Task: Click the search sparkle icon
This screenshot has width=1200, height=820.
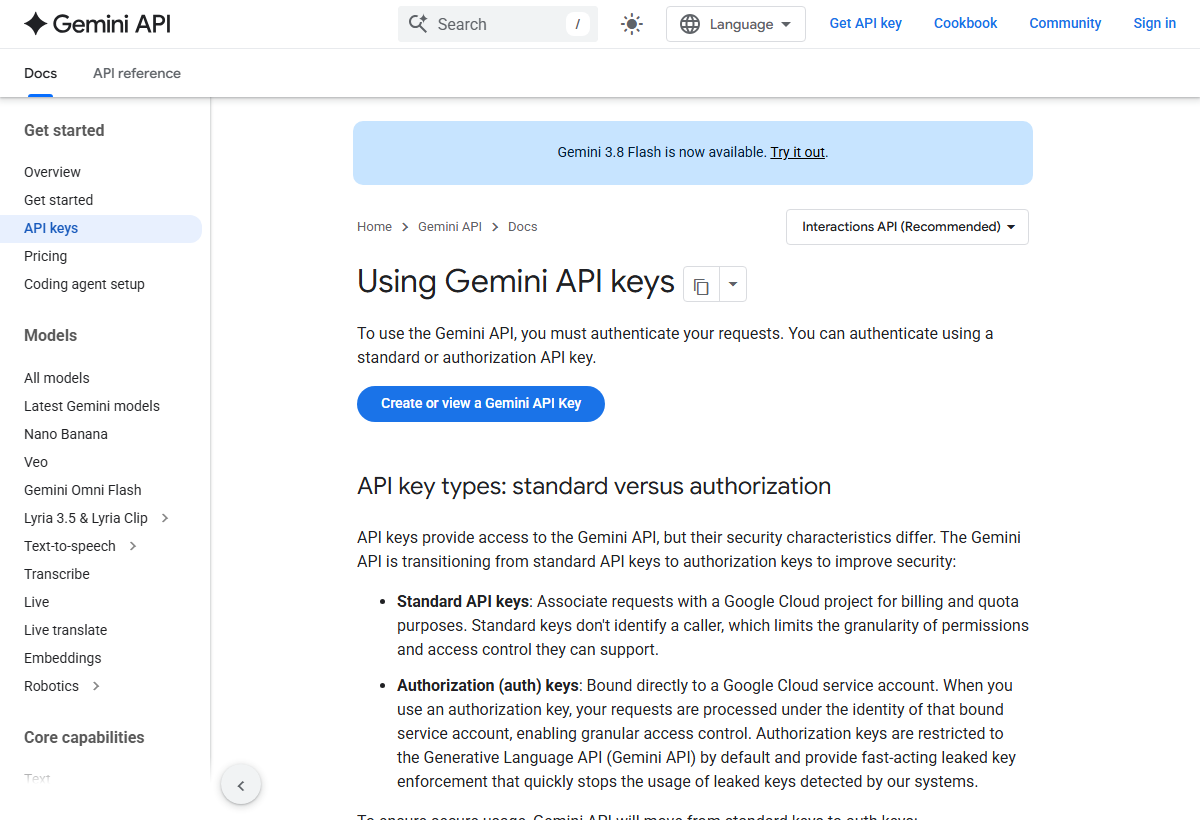Action: click(x=418, y=24)
